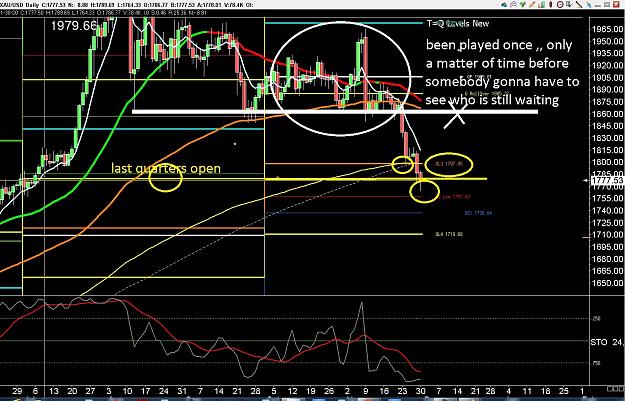Screen dimensions: 625x401
Task: Click date label 25 on the time axis
Action: click(x=564, y=391)
